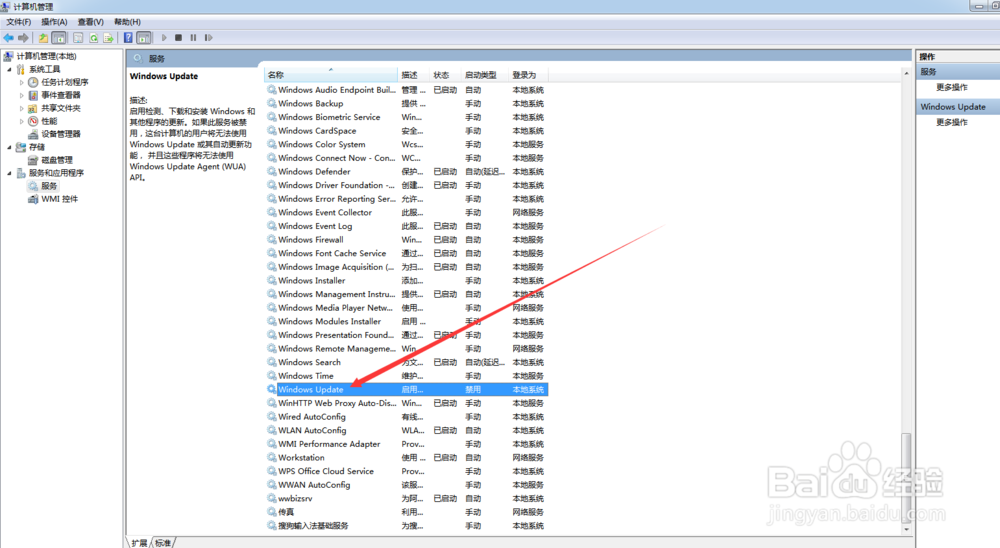This screenshot has width=1000, height=548.
Task: Click the gear icon of Wired AutoConfig
Action: pyautogui.click(x=272, y=417)
